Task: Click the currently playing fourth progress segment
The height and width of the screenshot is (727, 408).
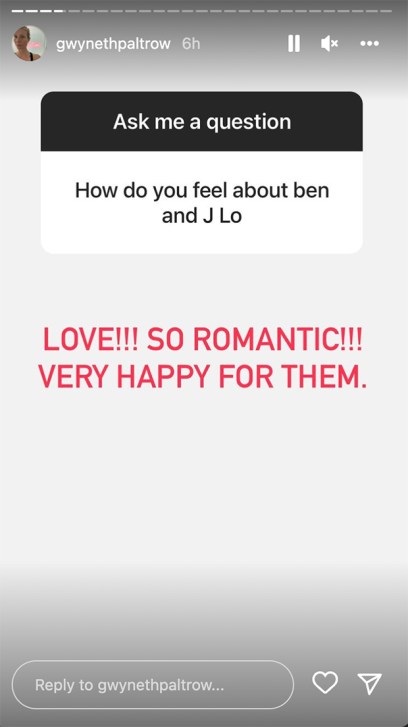Action: click(60, 11)
